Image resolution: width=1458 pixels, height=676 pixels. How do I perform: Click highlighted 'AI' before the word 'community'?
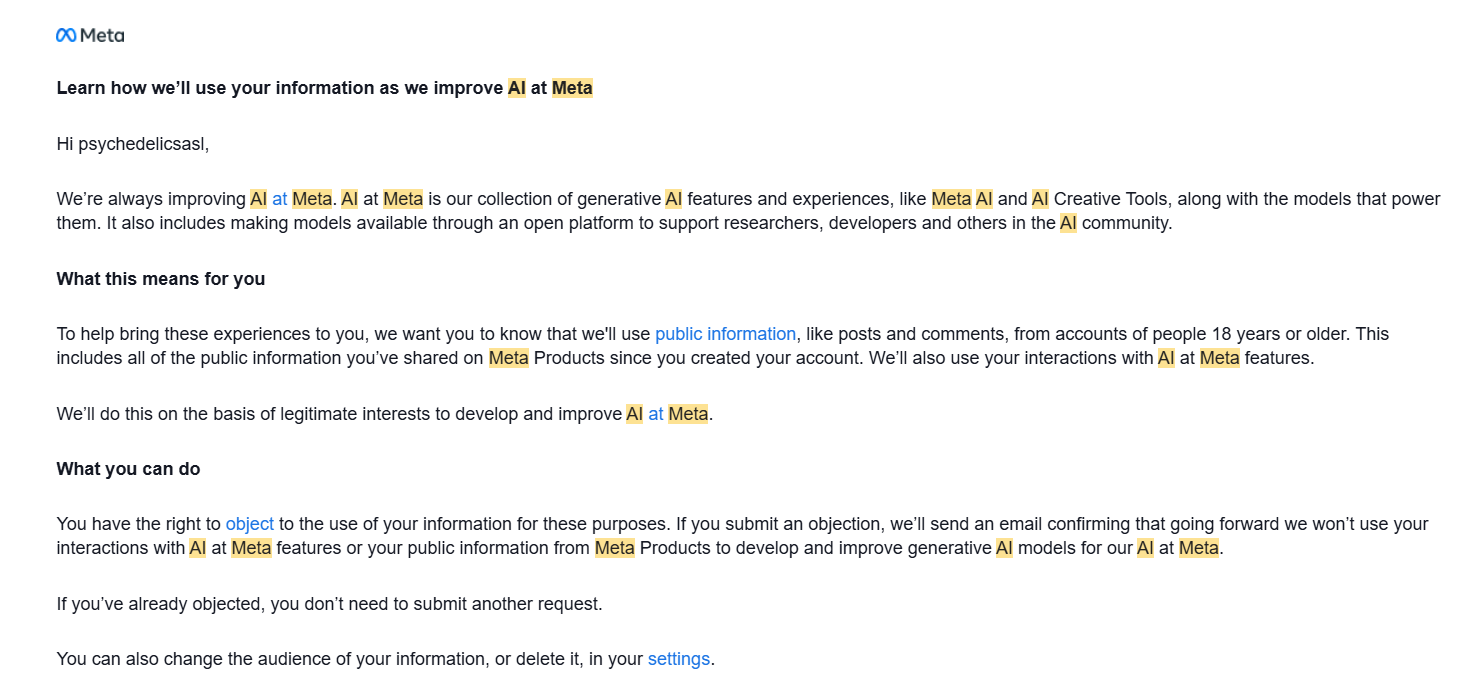(x=1068, y=223)
